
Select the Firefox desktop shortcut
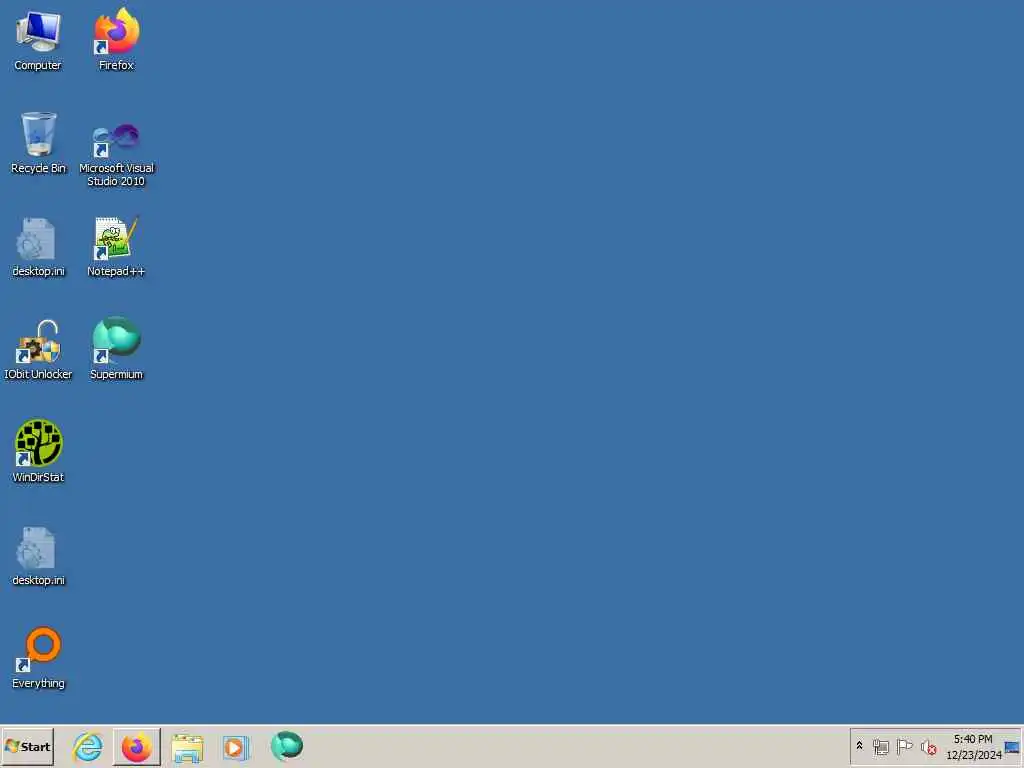pyautogui.click(x=116, y=40)
